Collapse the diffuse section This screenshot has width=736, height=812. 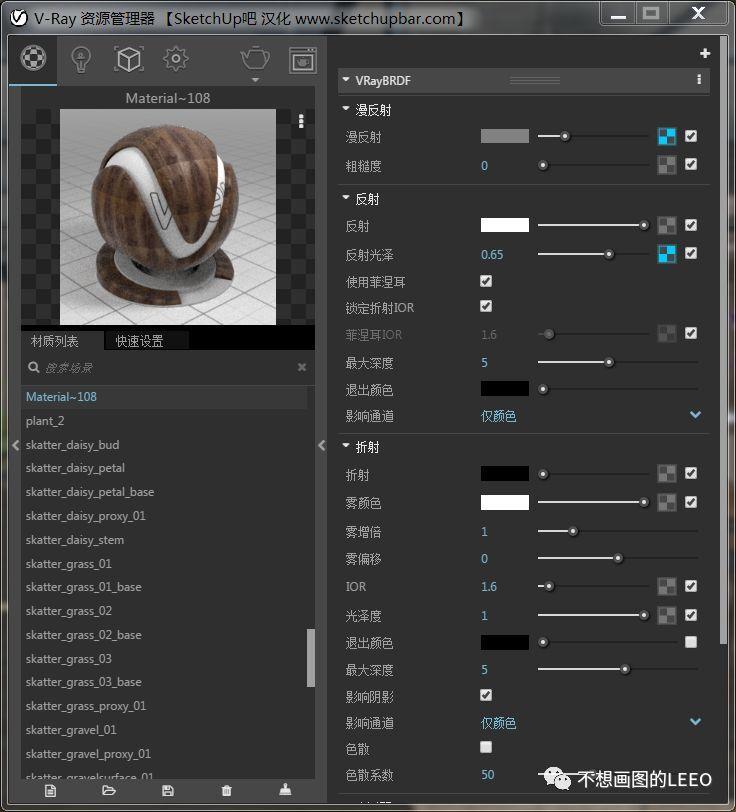coord(345,109)
